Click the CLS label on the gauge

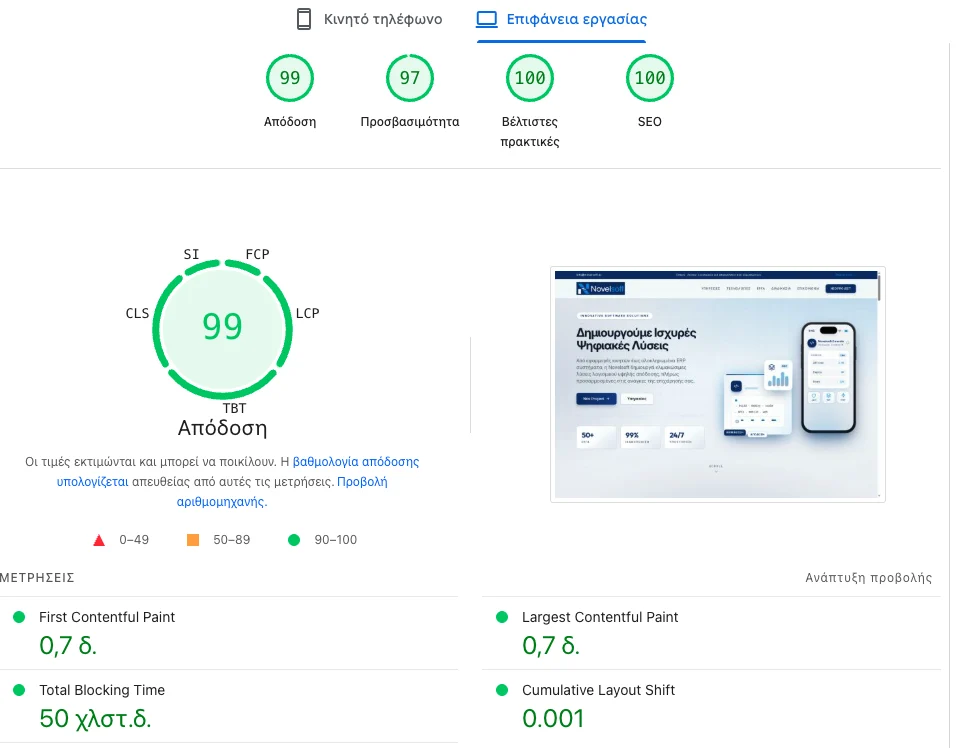pyautogui.click(x=137, y=313)
